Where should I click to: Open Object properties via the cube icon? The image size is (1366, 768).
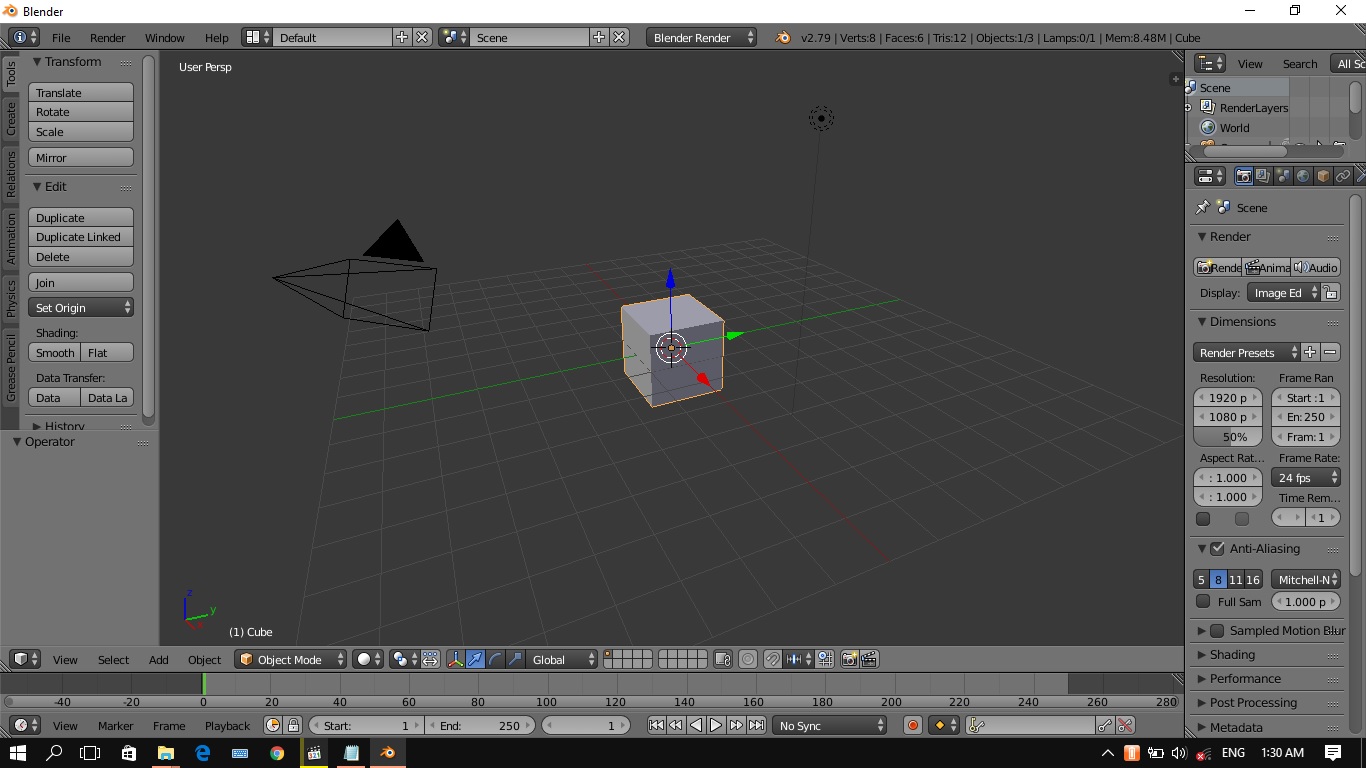[x=1323, y=176]
